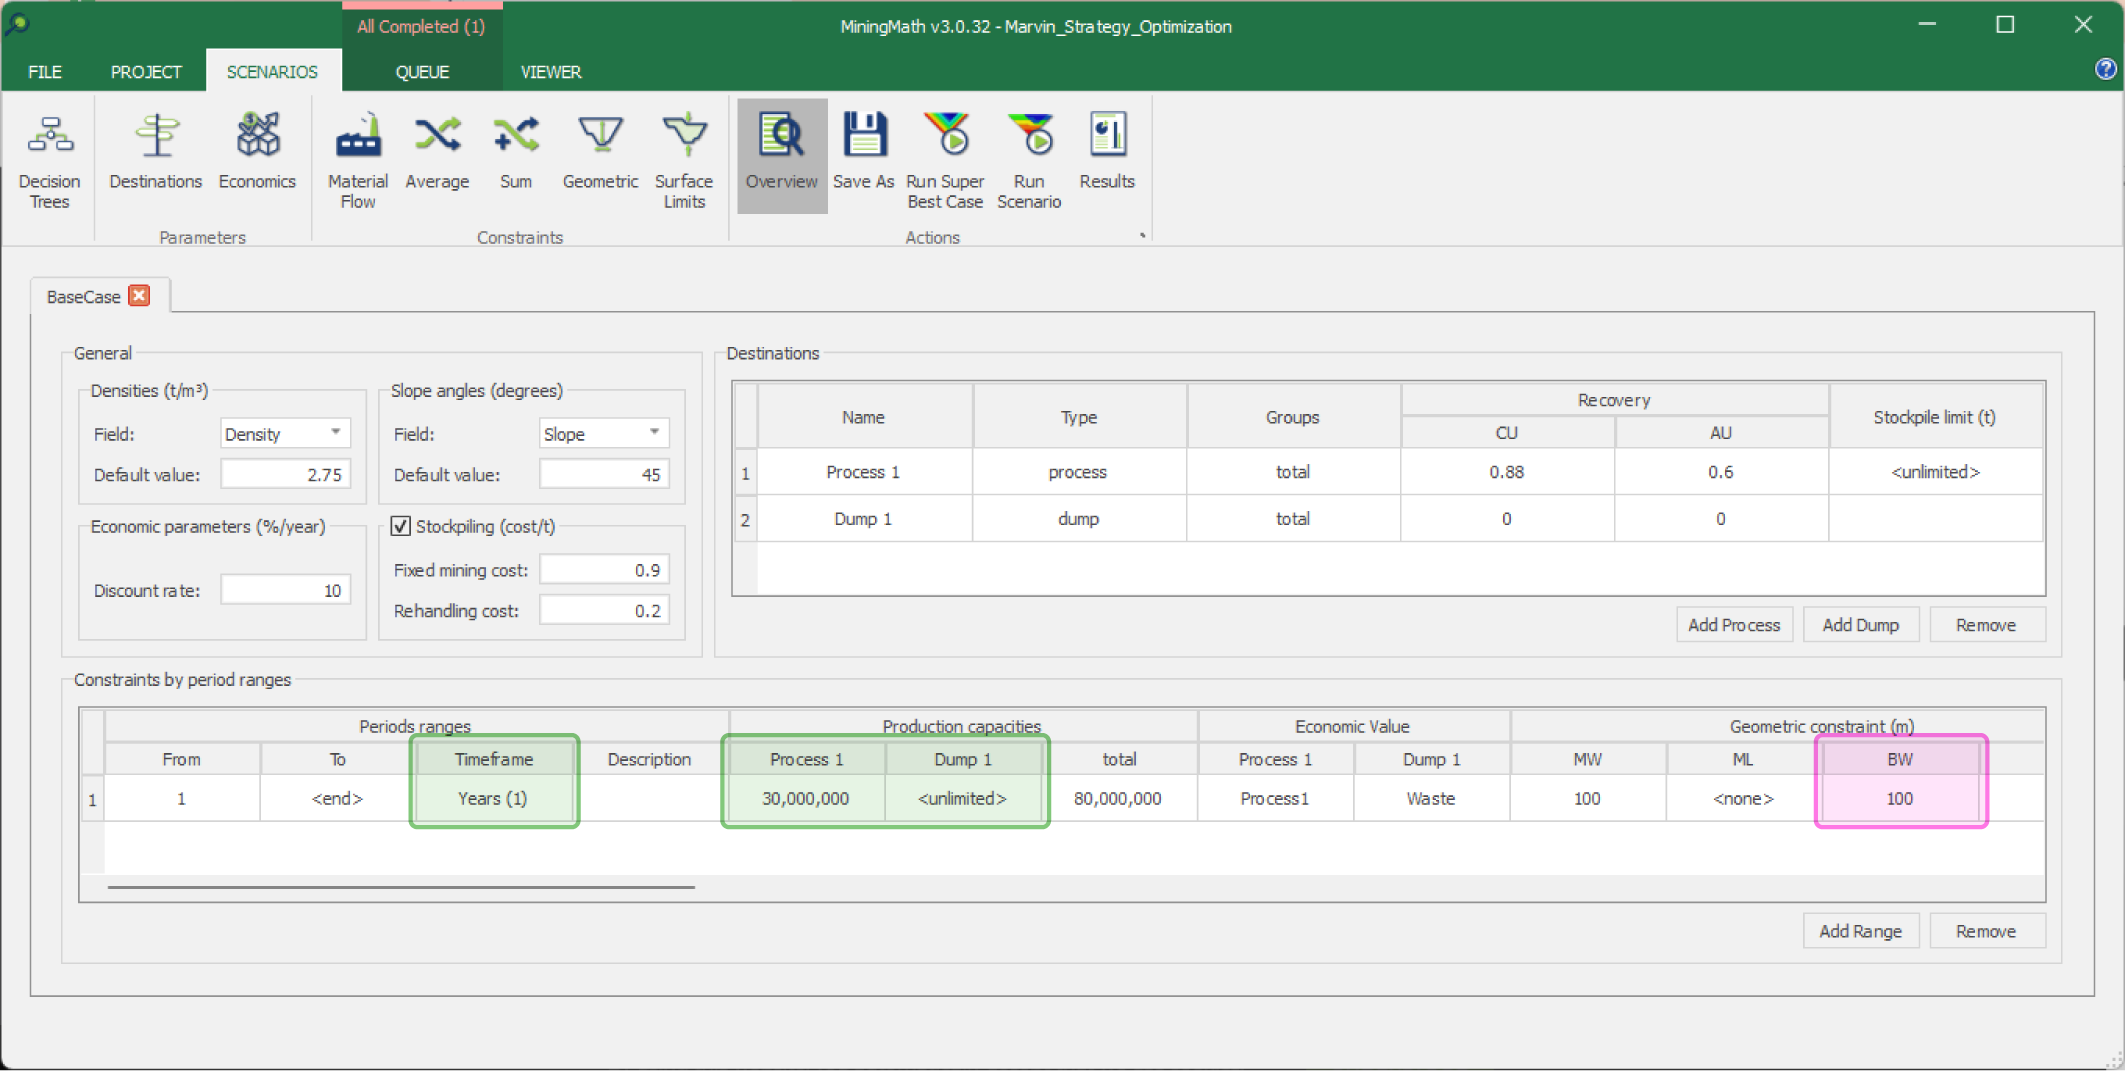The image size is (2125, 1071).
Task: Click Run Super Best Case icon
Action: tap(945, 160)
